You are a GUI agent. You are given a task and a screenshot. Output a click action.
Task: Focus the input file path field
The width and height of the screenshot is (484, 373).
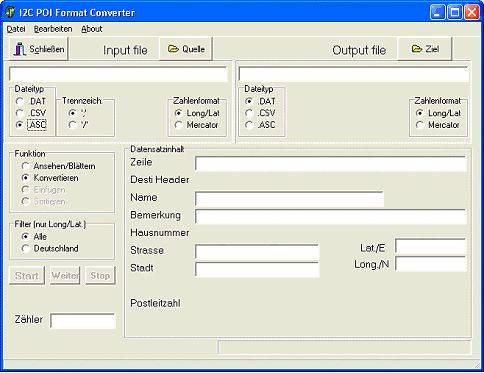[118, 74]
